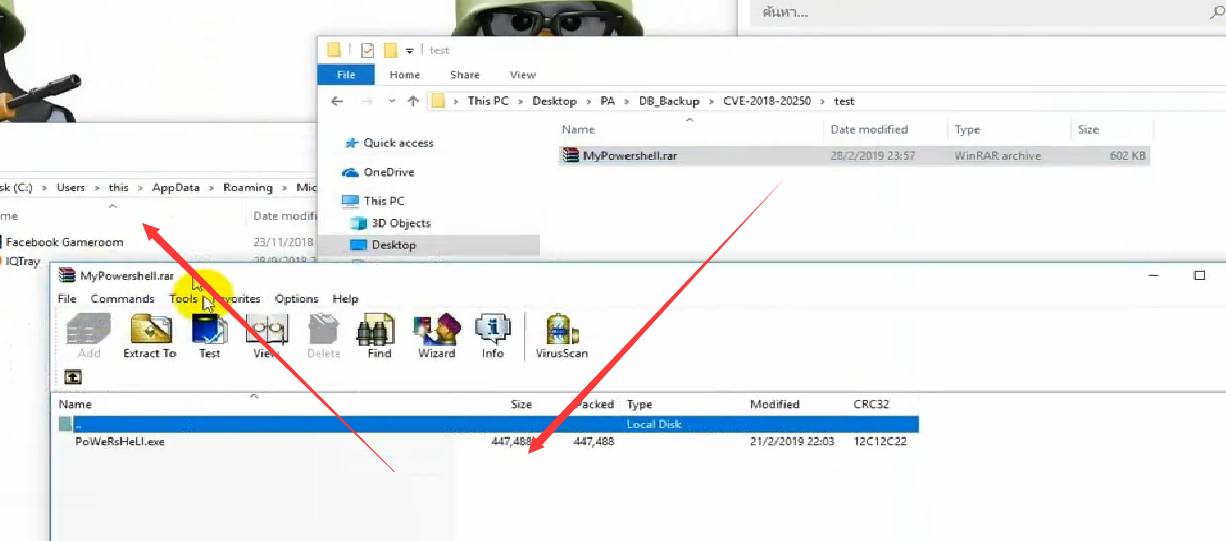Click Roaming in the background window breadcrumb

coord(248,188)
